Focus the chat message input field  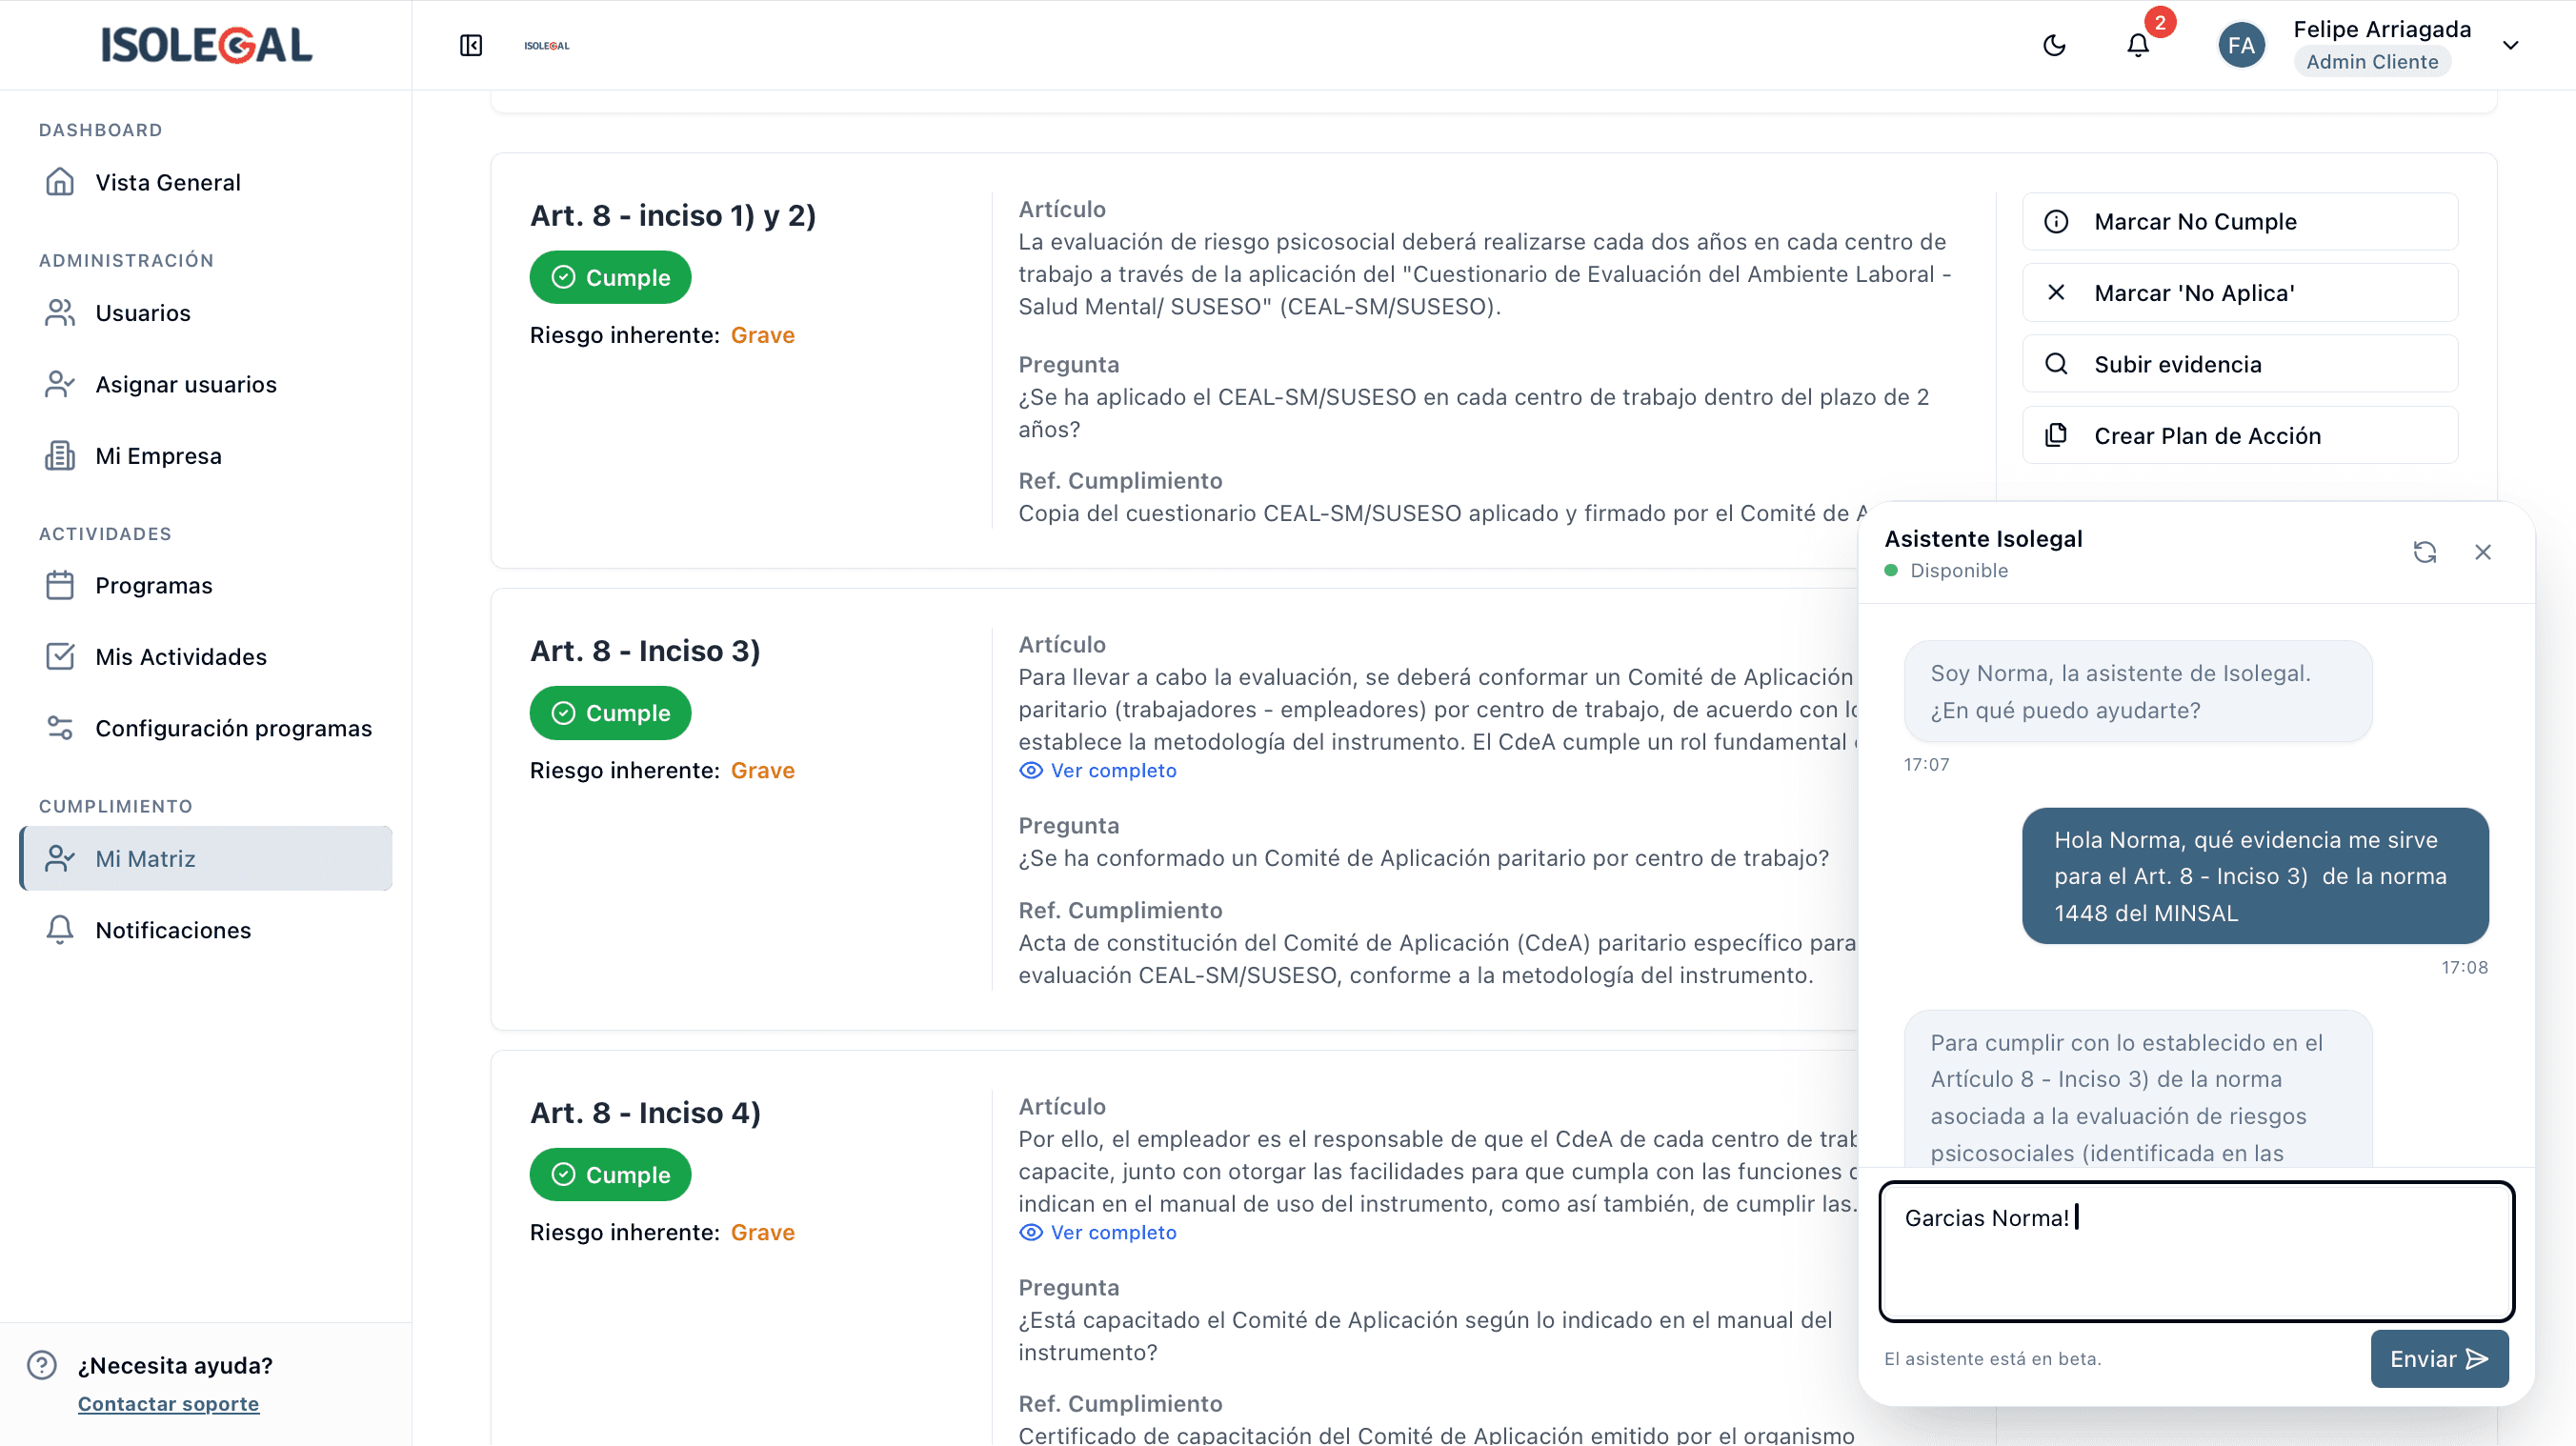(2196, 1251)
